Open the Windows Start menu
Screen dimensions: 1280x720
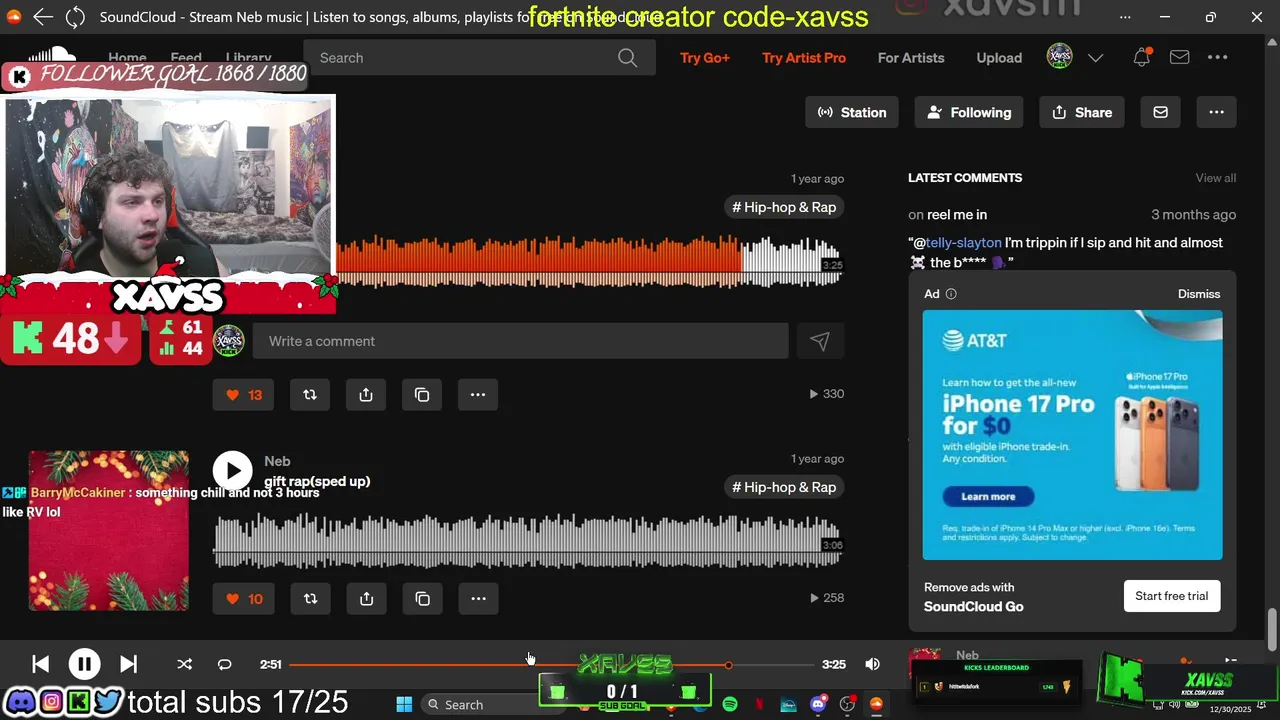(404, 704)
